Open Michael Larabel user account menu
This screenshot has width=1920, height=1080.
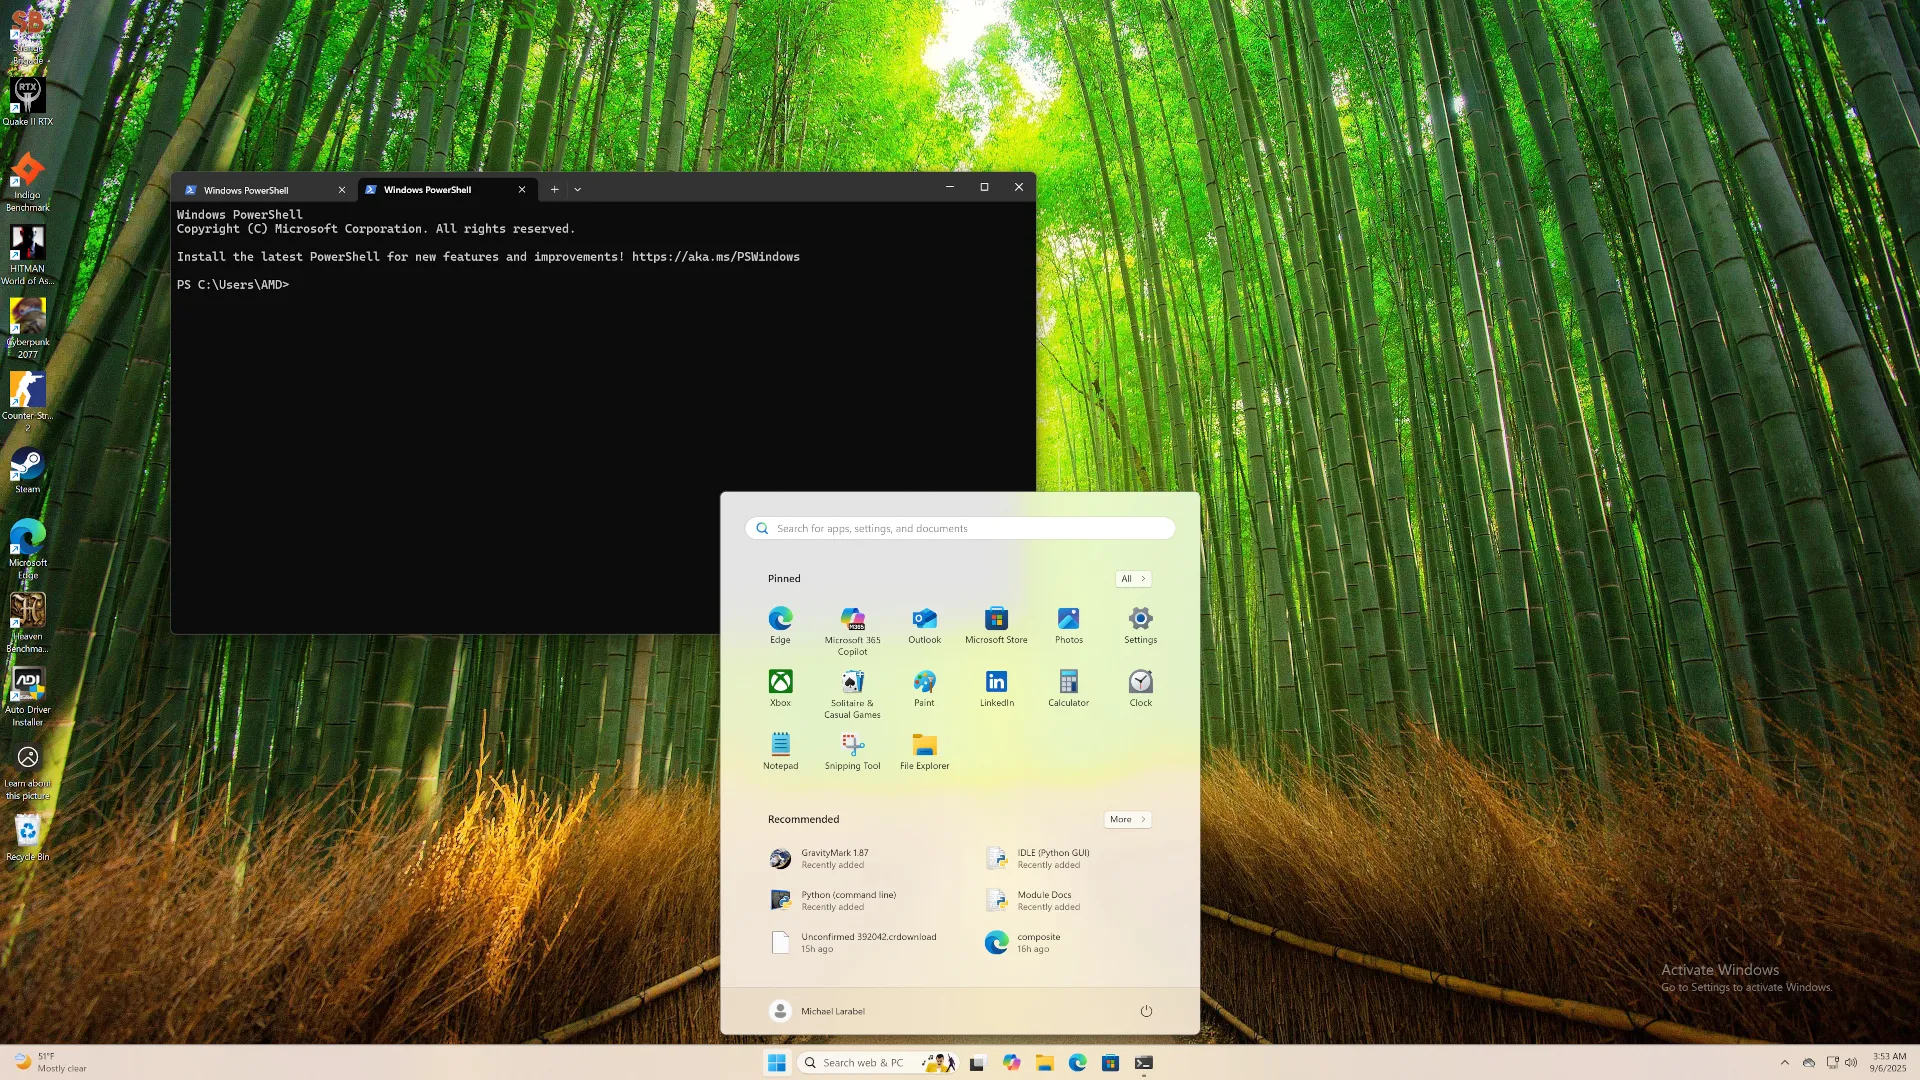coord(817,1011)
